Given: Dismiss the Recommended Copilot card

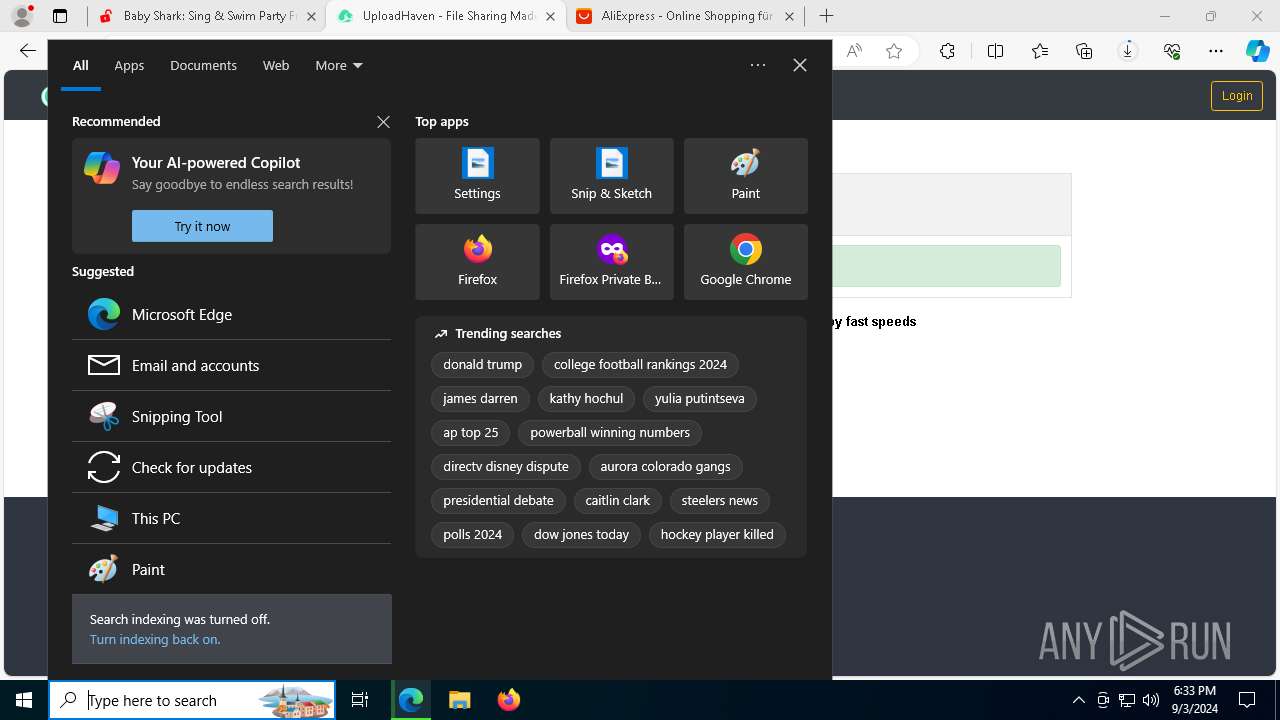Looking at the screenshot, I should (x=383, y=121).
